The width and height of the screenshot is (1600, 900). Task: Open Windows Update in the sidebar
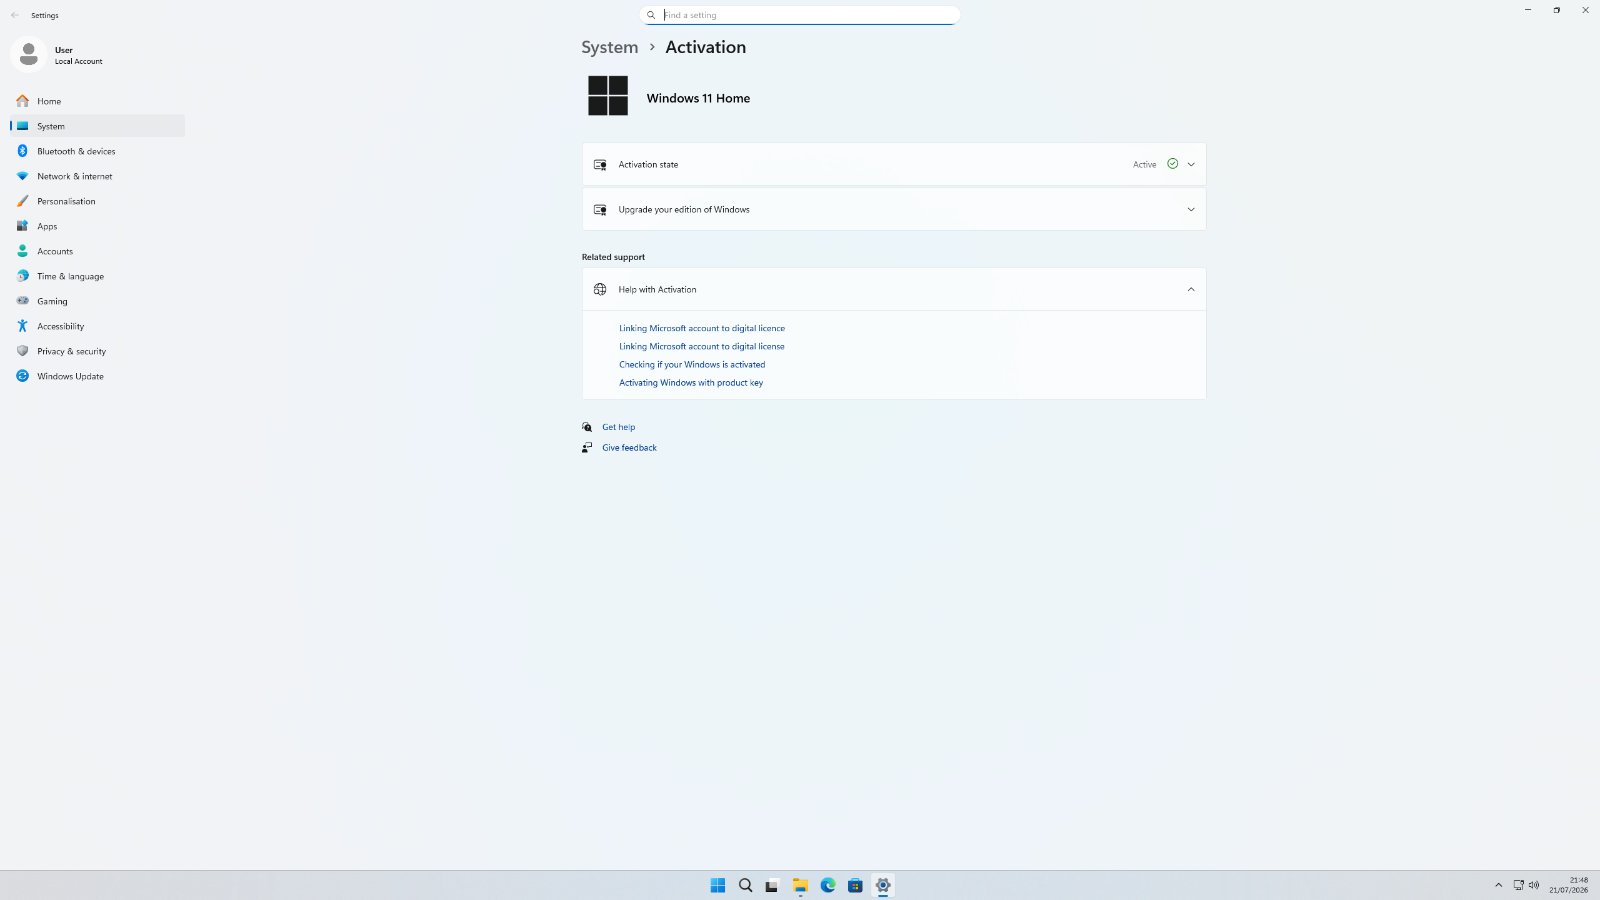click(97, 376)
